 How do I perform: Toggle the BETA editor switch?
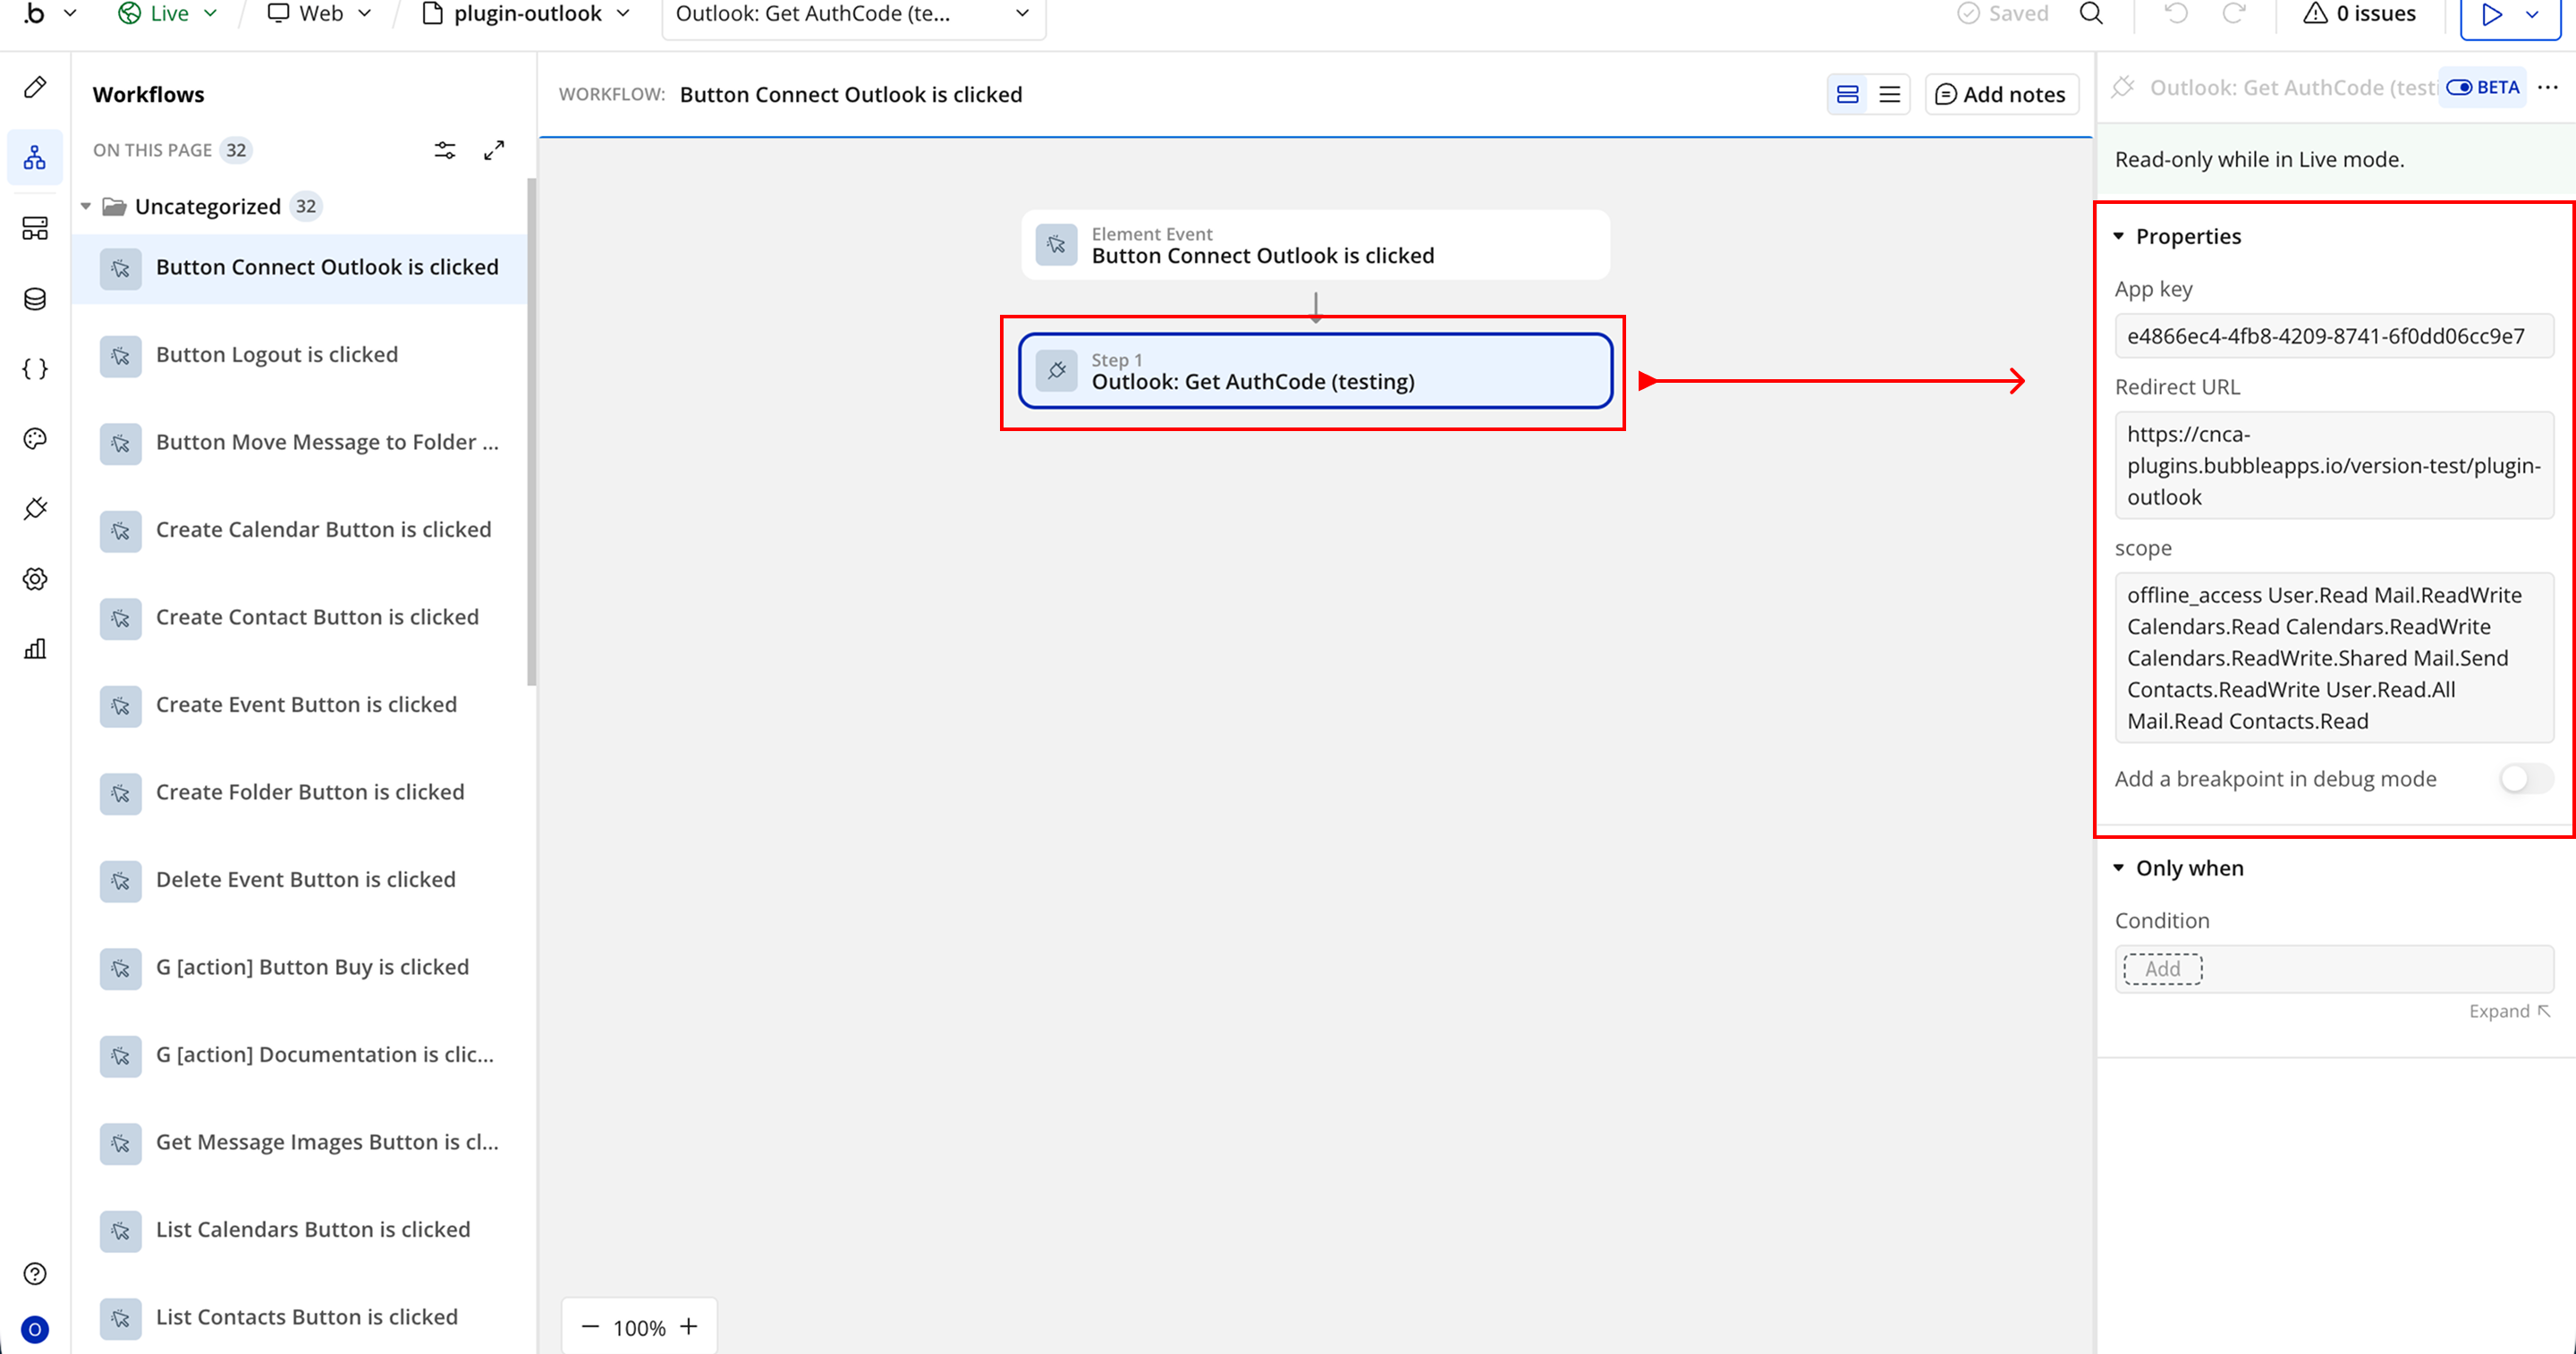tap(2459, 88)
